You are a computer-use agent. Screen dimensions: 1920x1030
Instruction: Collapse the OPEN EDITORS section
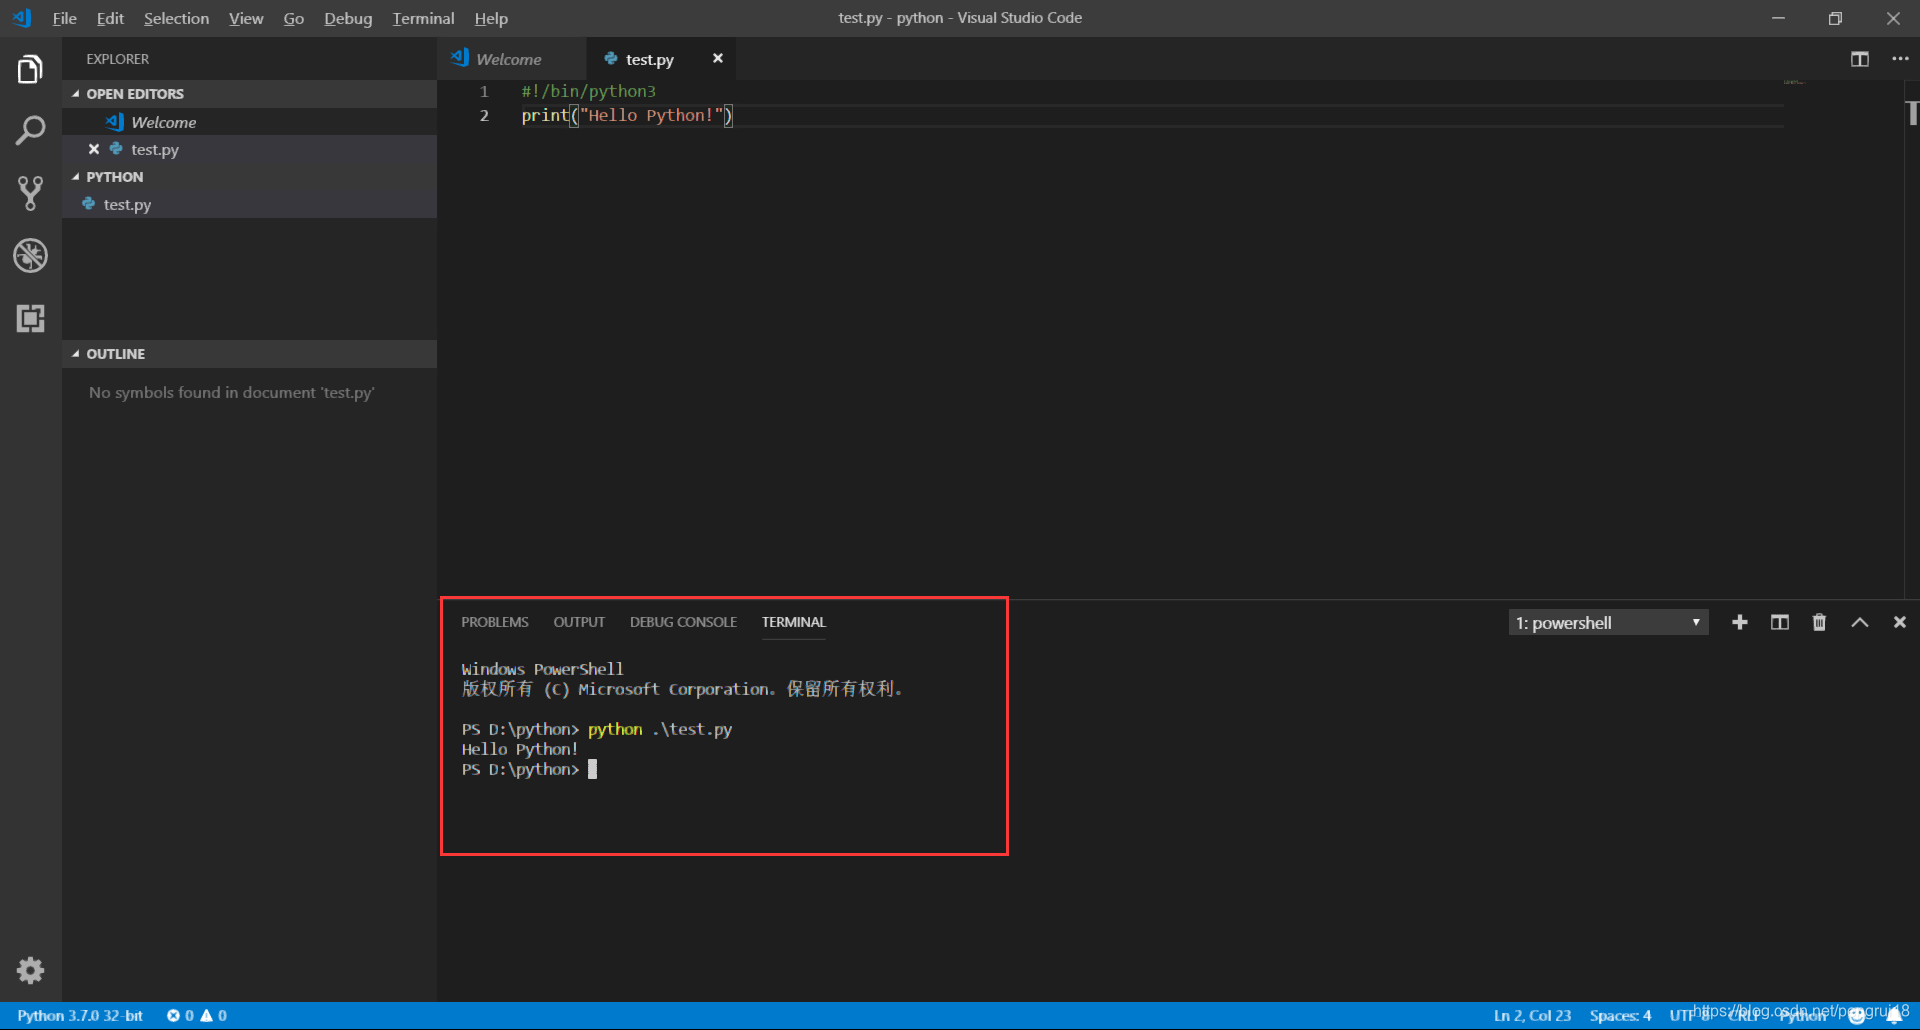tap(249, 94)
